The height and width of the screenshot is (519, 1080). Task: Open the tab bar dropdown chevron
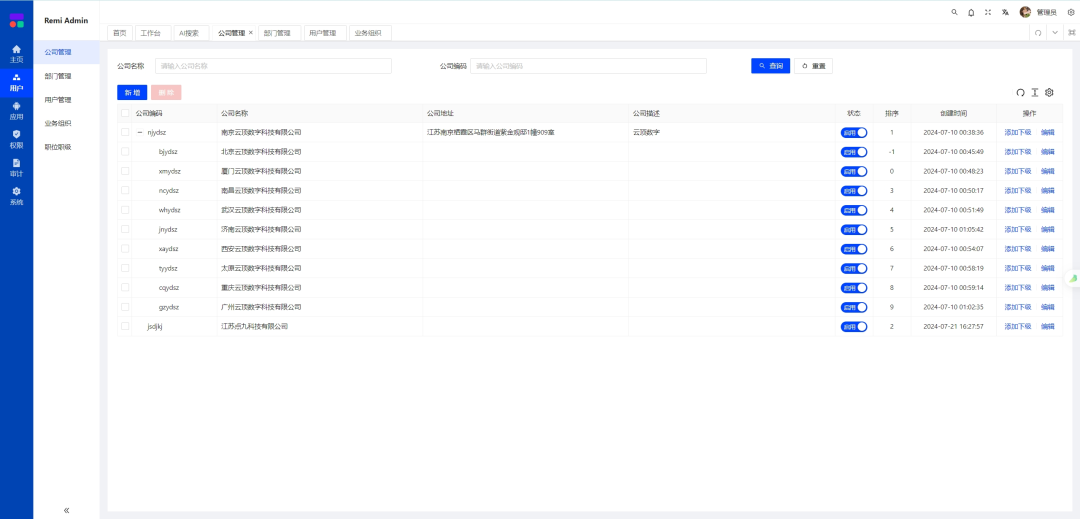click(x=1055, y=33)
